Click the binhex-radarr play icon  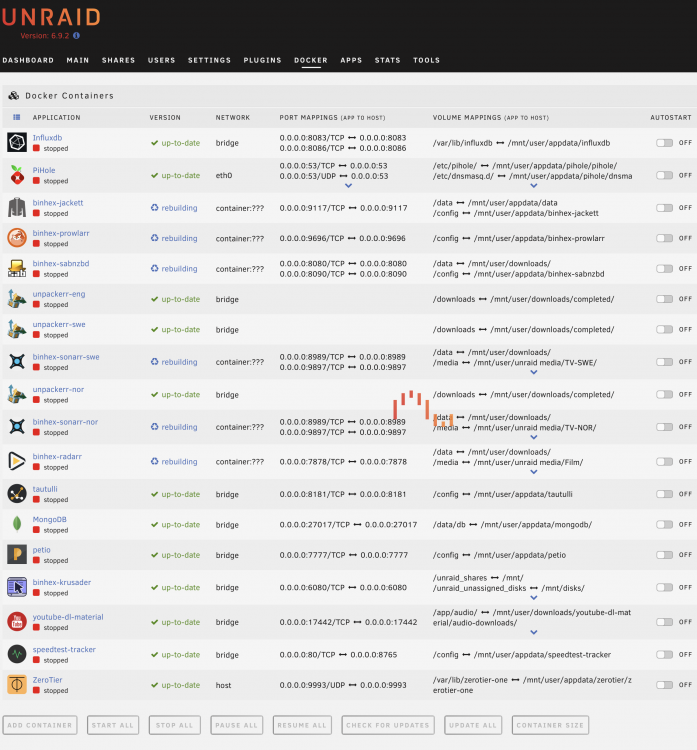click(17, 462)
